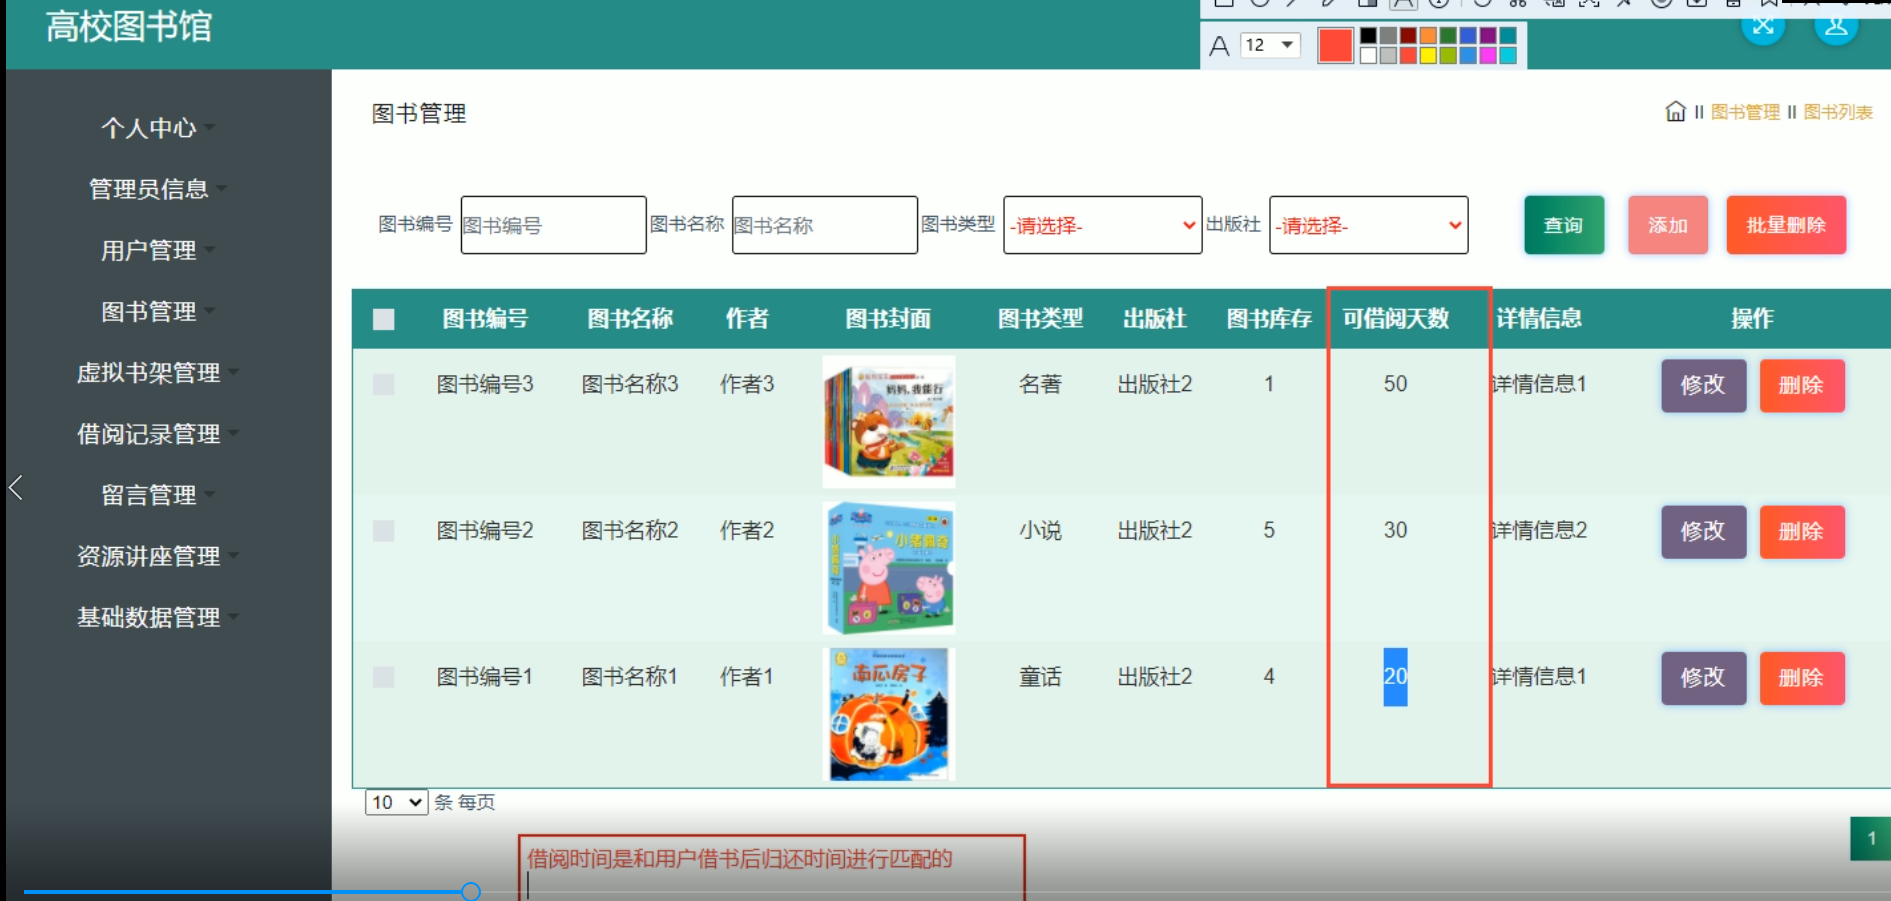Click the 批量删除 batch delete button
Viewport: 1891px width, 901px height.
pyautogui.click(x=1786, y=225)
